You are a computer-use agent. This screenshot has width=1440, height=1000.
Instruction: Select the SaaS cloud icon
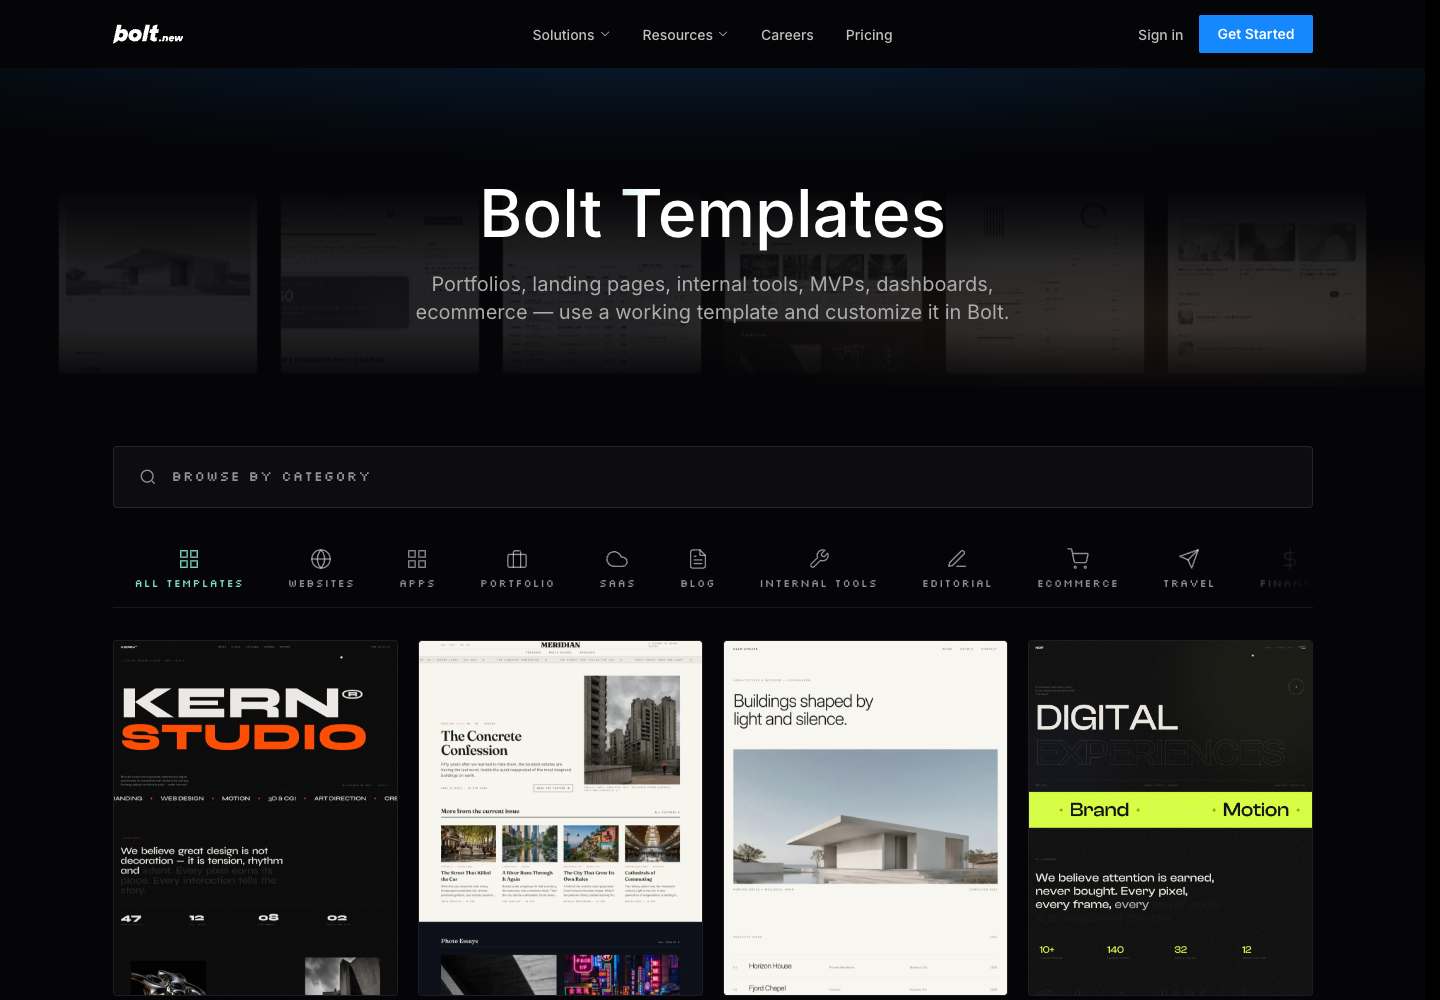pyautogui.click(x=617, y=559)
